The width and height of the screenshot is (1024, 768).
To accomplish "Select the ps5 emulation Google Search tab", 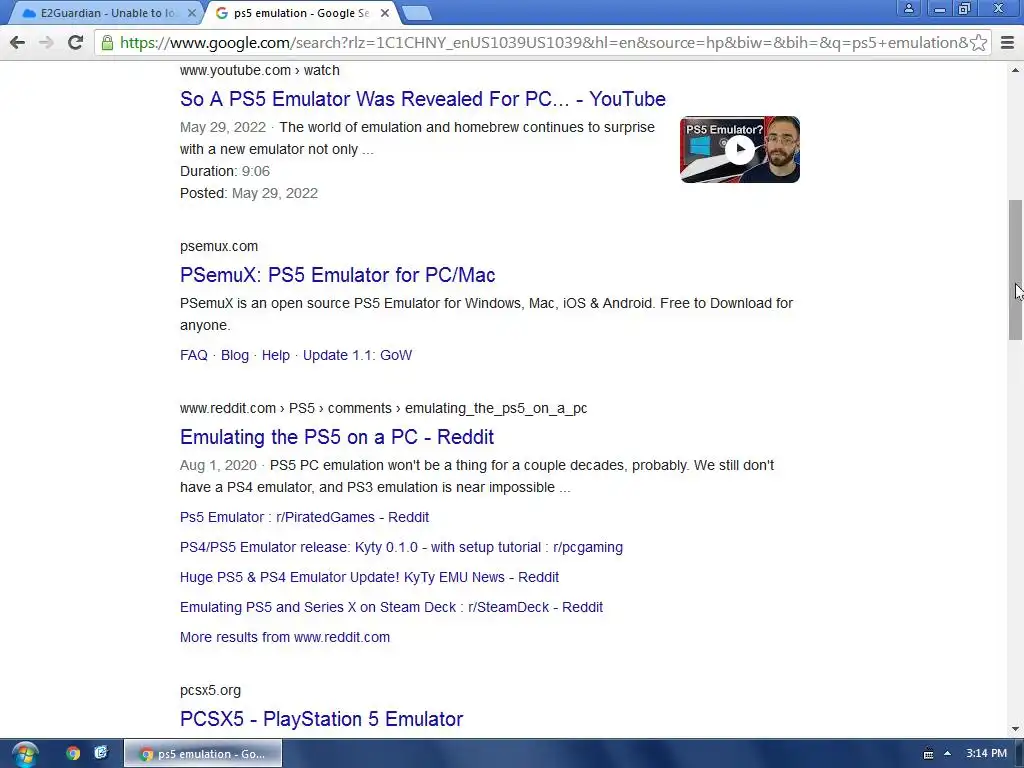I will (300, 13).
